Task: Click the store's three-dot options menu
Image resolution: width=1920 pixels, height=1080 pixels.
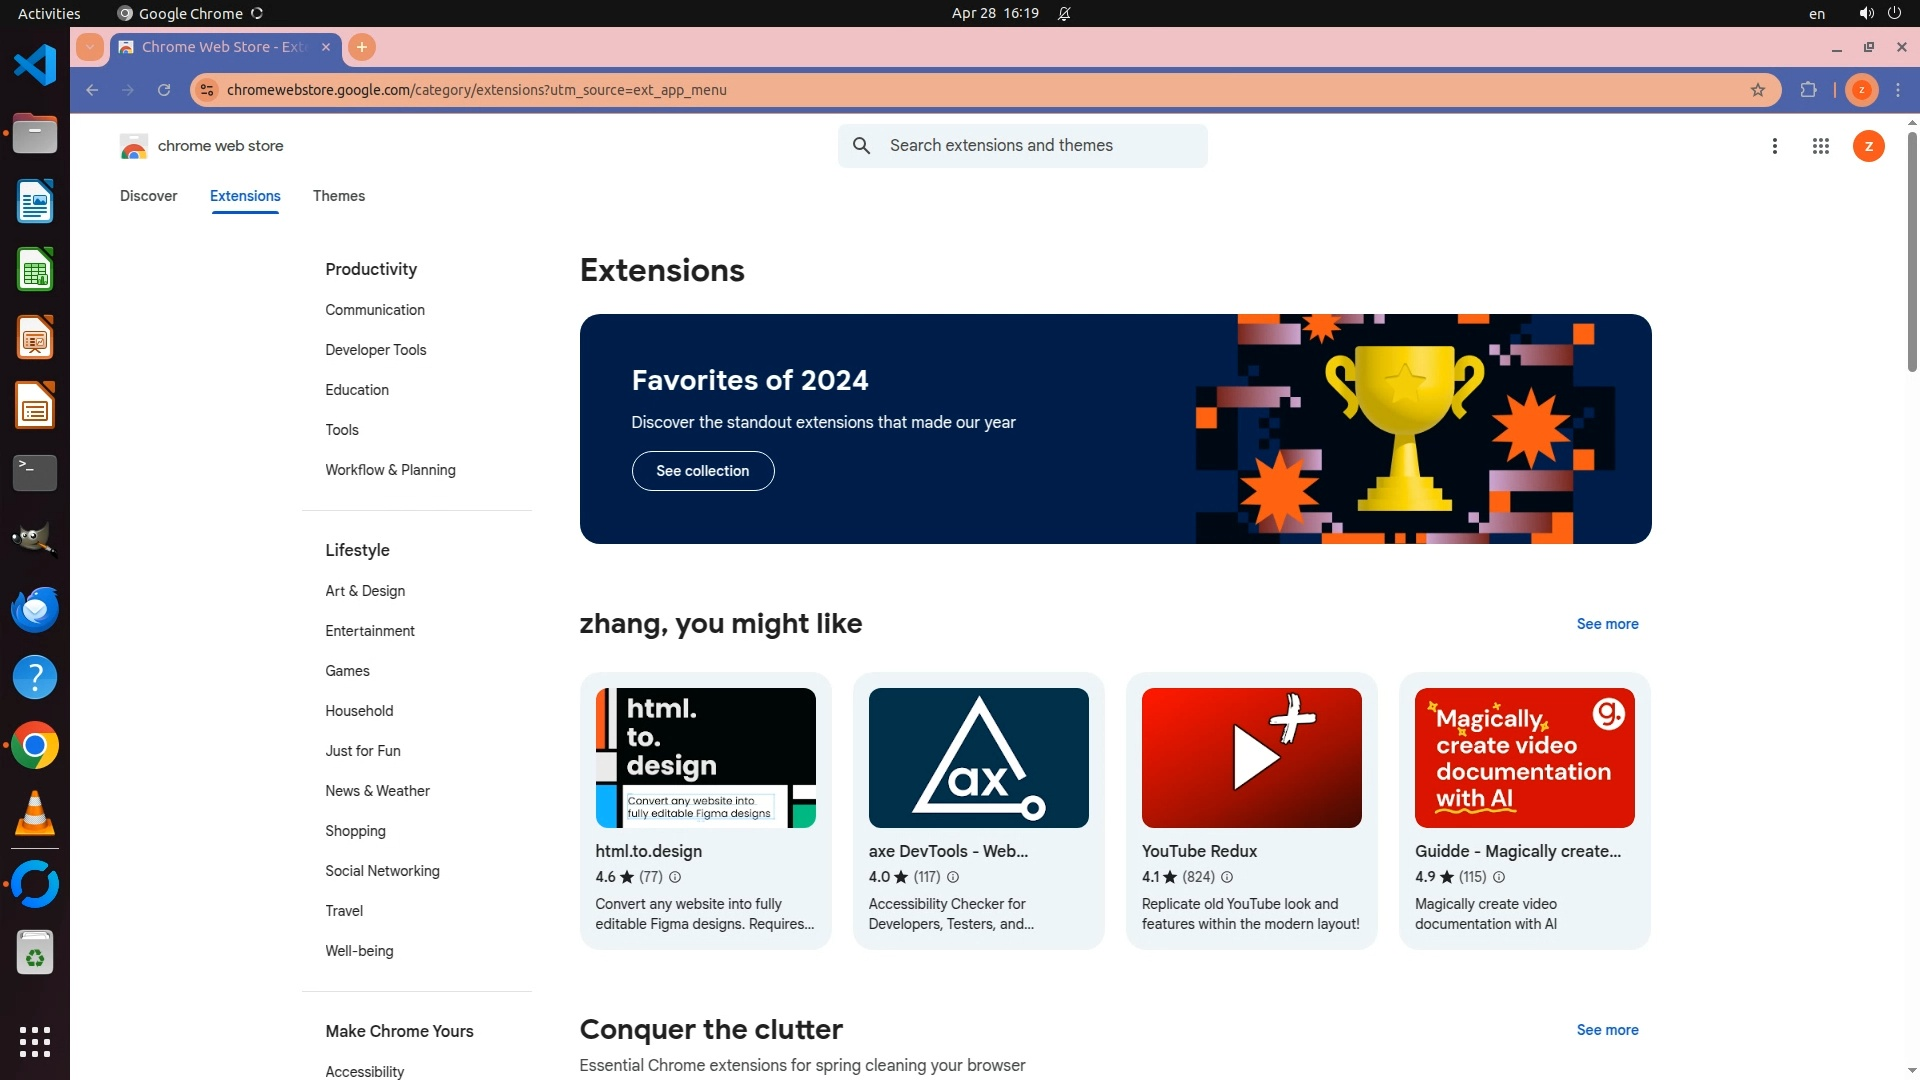Action: tap(1774, 146)
